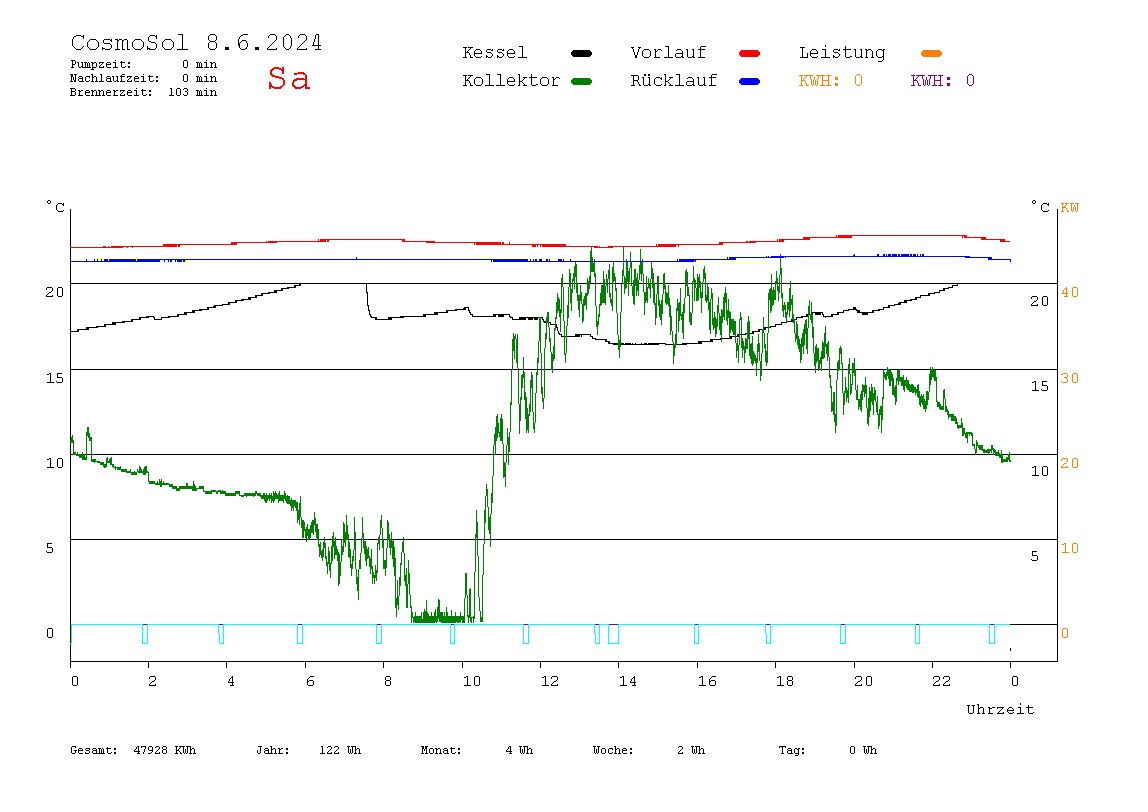The height and width of the screenshot is (812, 1148).
Task: Select the "Vorlauf" legend text
Action: pos(668,53)
